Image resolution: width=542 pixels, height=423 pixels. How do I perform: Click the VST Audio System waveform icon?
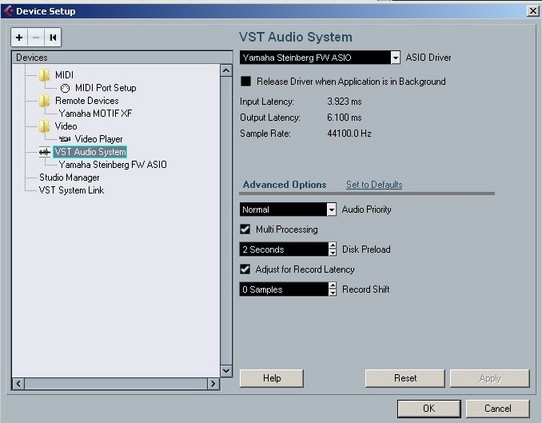(x=45, y=152)
